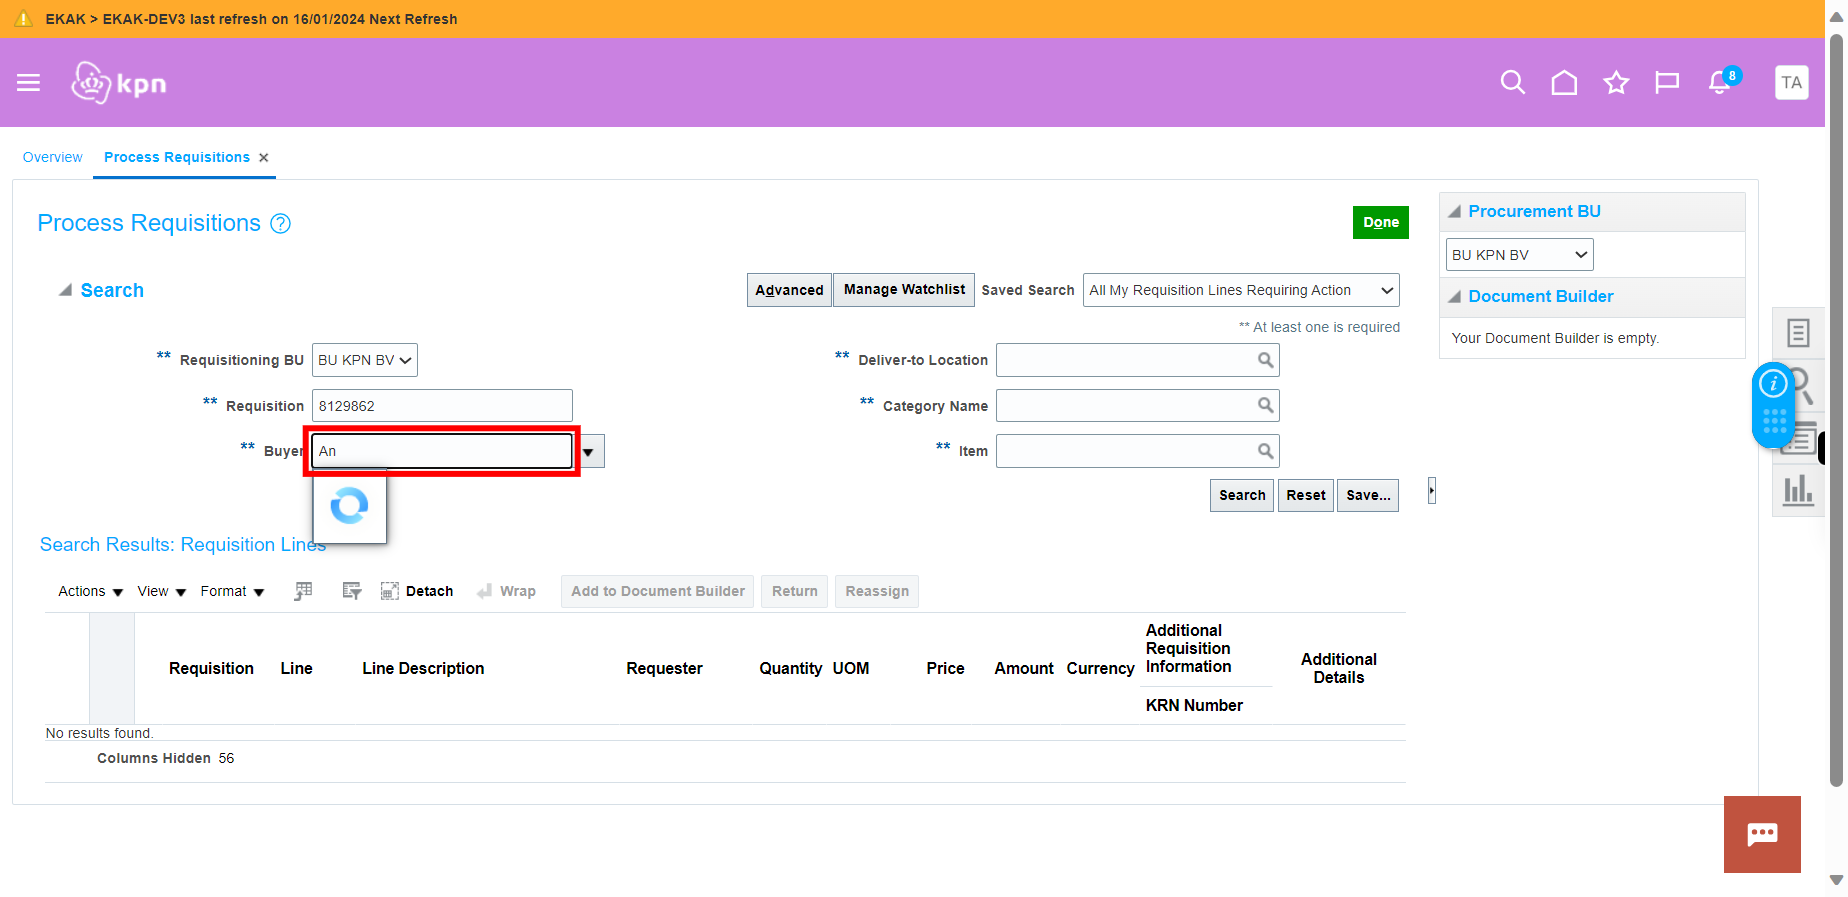Screen dimensions: 1848x897
Task: Sort by the Requisition column header
Action: point(211,669)
